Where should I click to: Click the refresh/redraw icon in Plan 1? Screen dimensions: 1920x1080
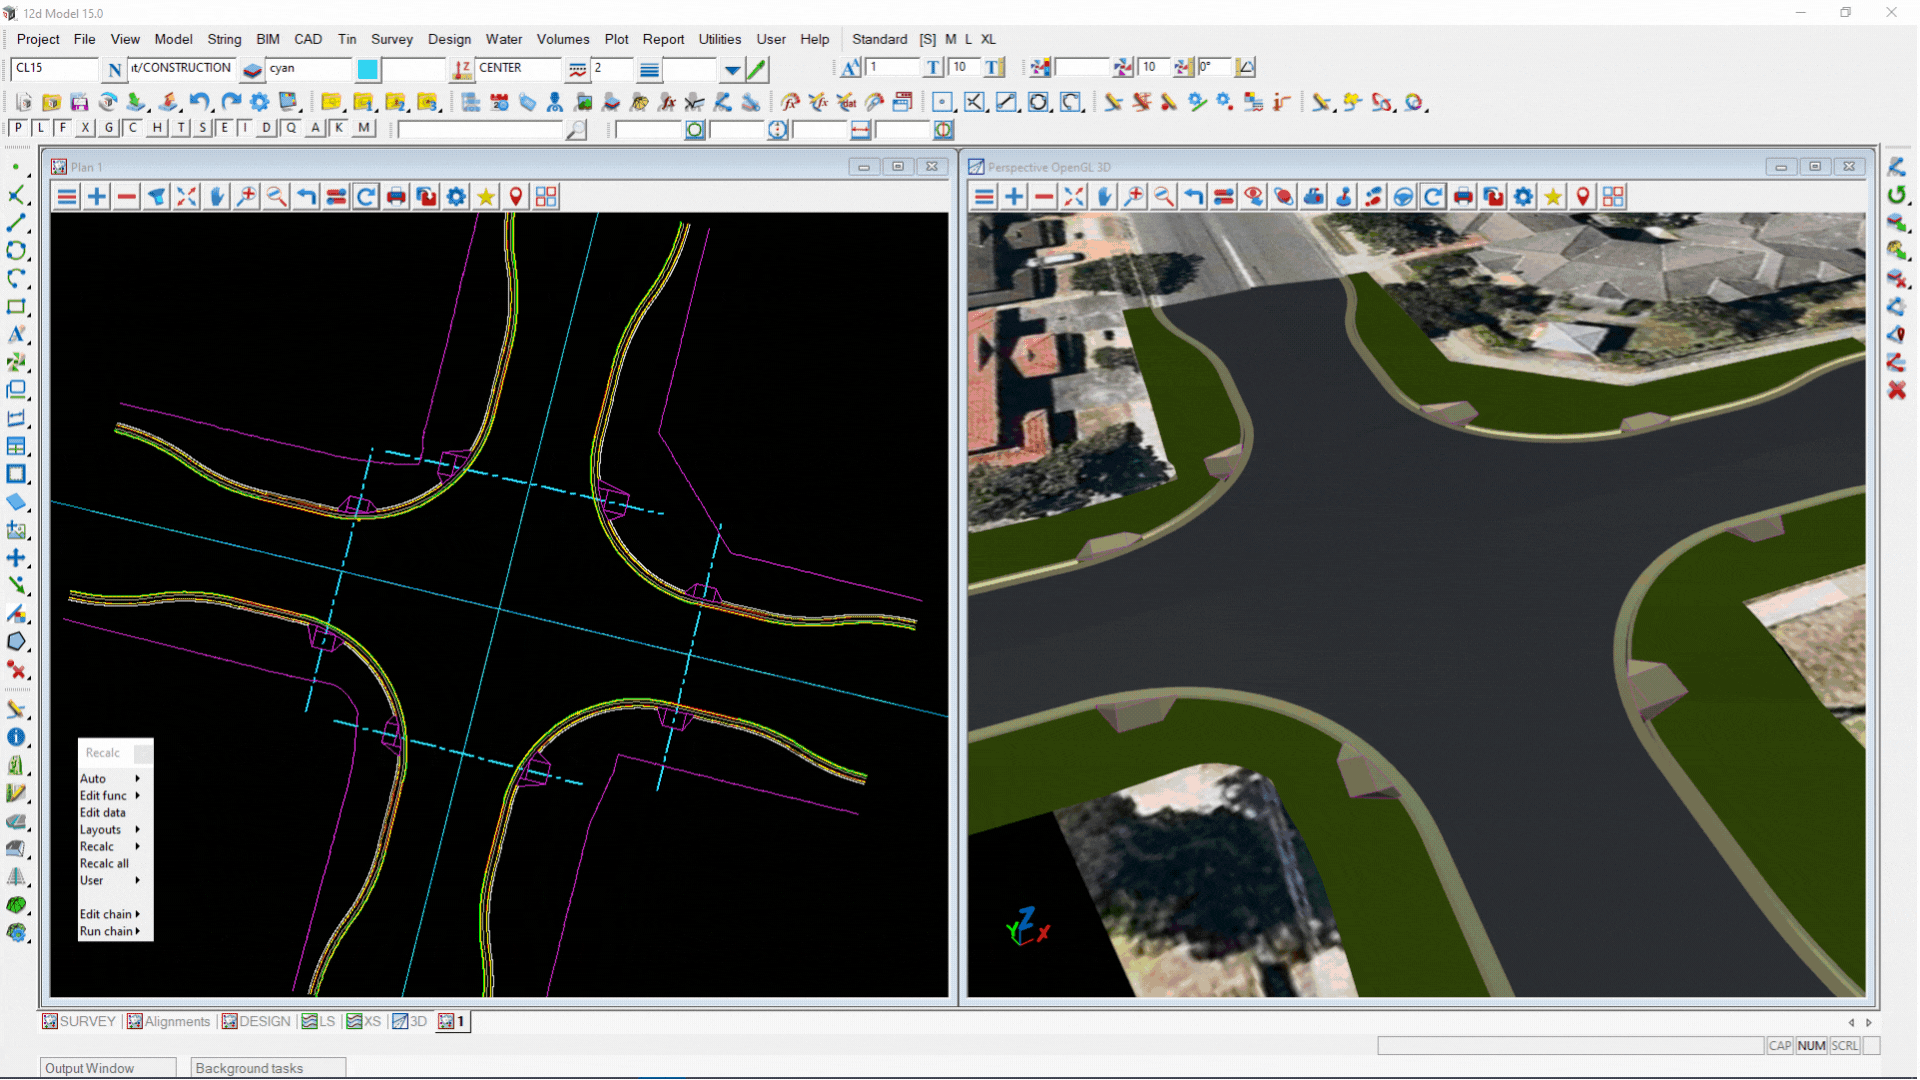click(366, 196)
